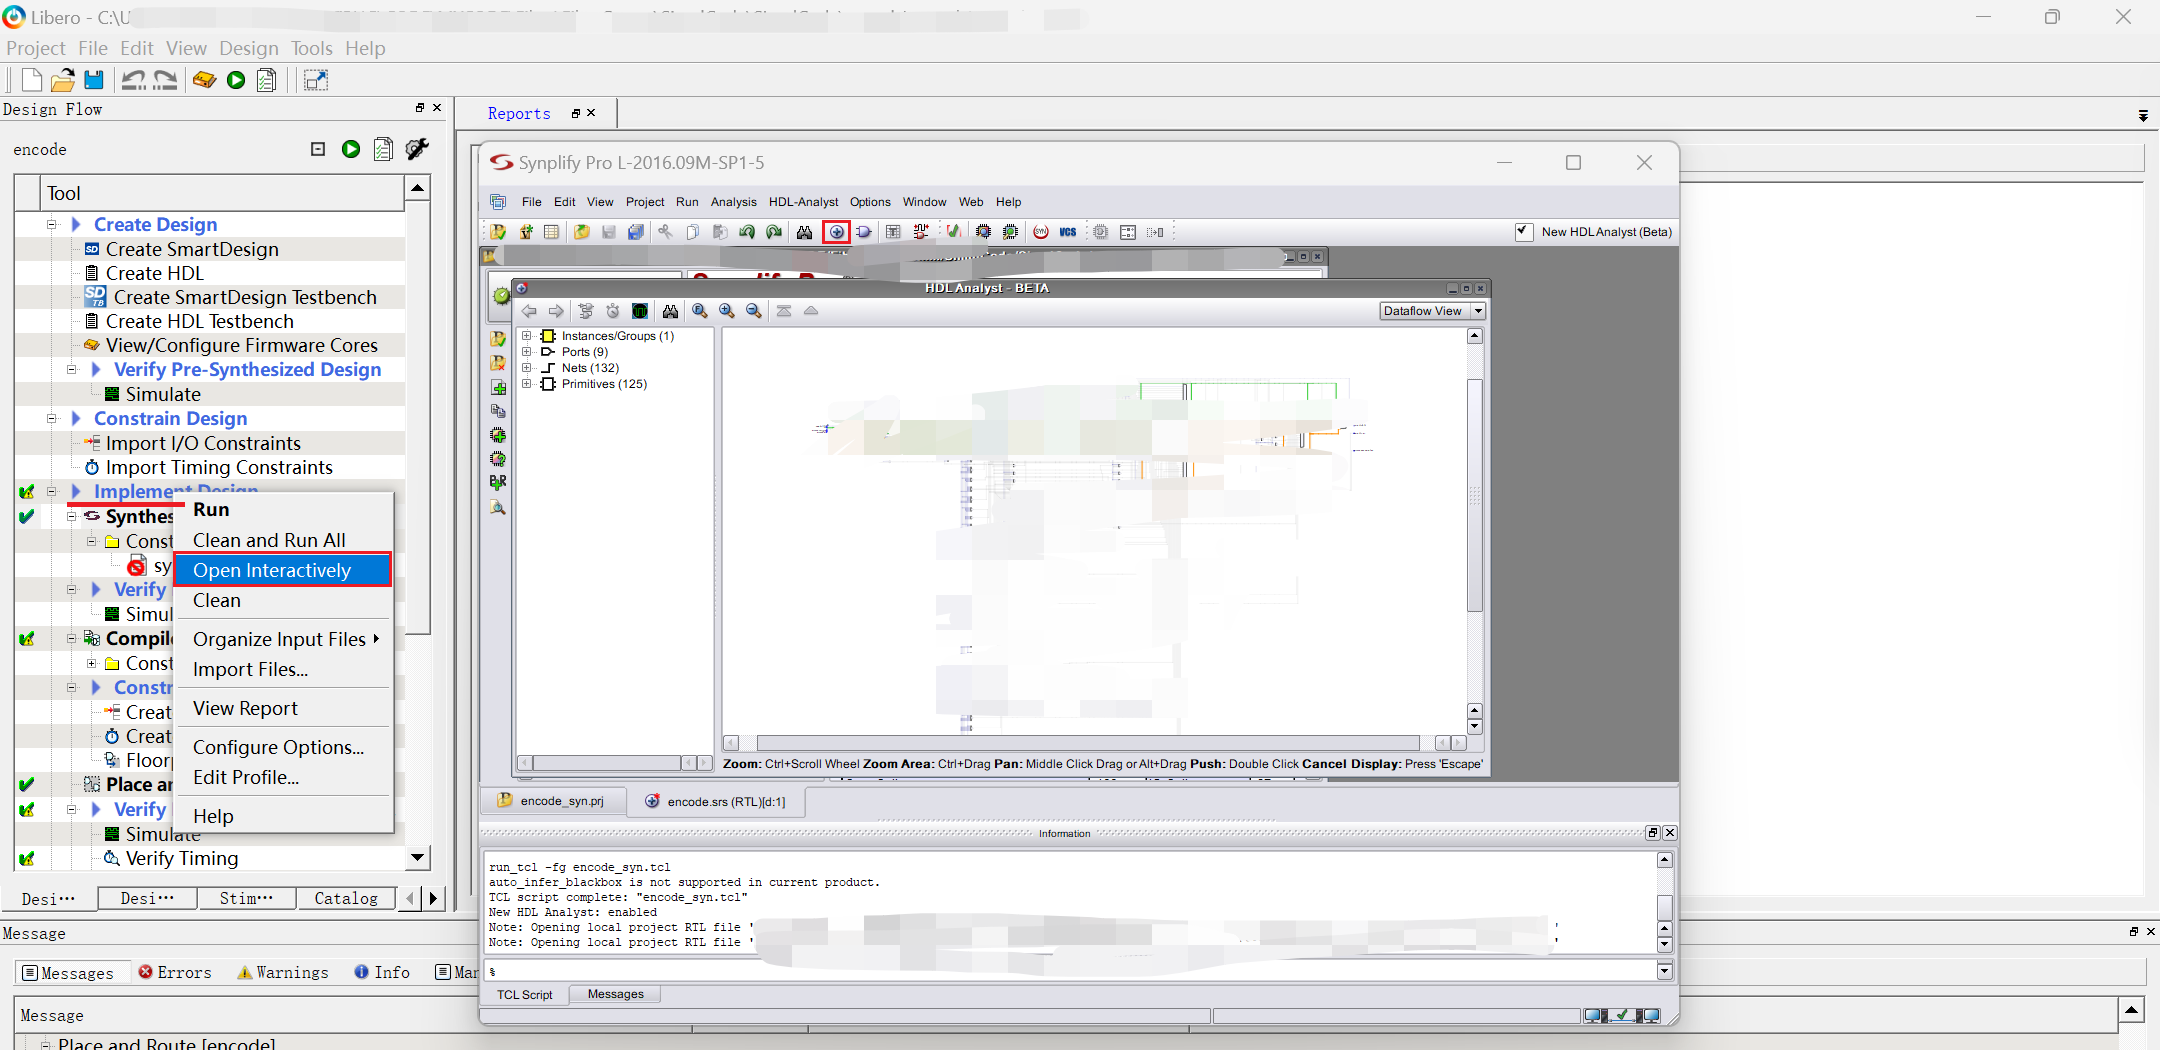Viewport: 2160px width, 1050px height.
Task: Collapse the Create Design tree group
Action: point(52,224)
